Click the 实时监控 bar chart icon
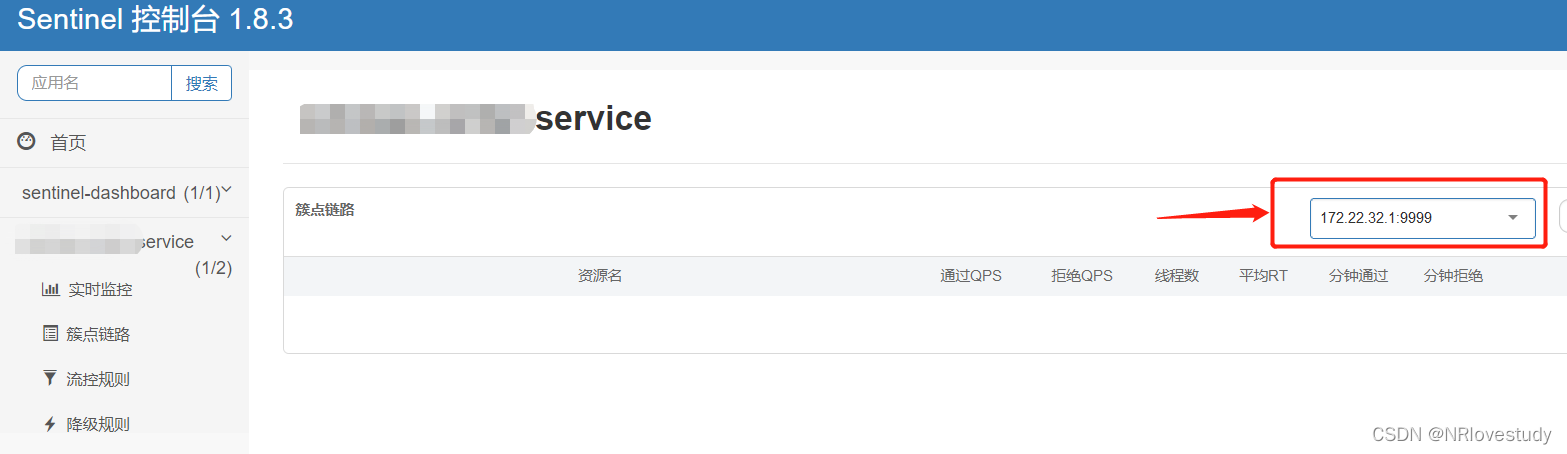This screenshot has width=1567, height=454. [x=50, y=290]
